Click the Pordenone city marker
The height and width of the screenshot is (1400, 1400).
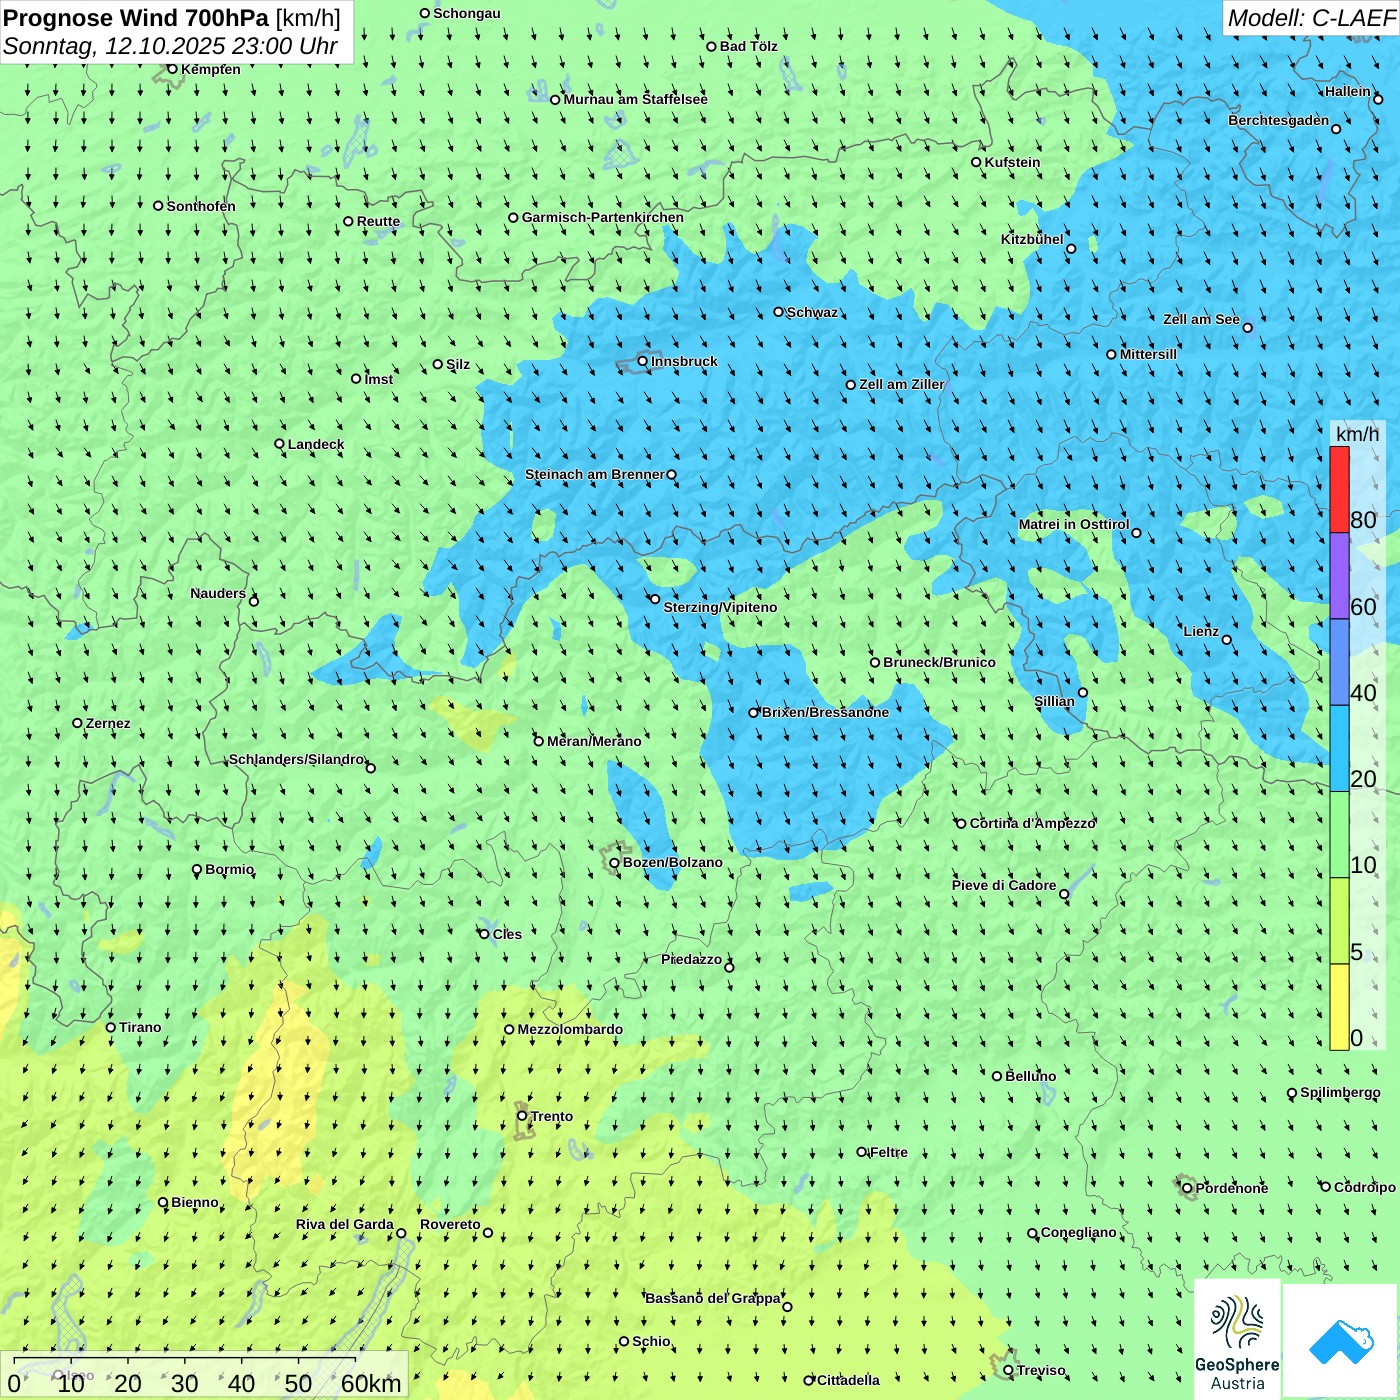[1187, 1188]
